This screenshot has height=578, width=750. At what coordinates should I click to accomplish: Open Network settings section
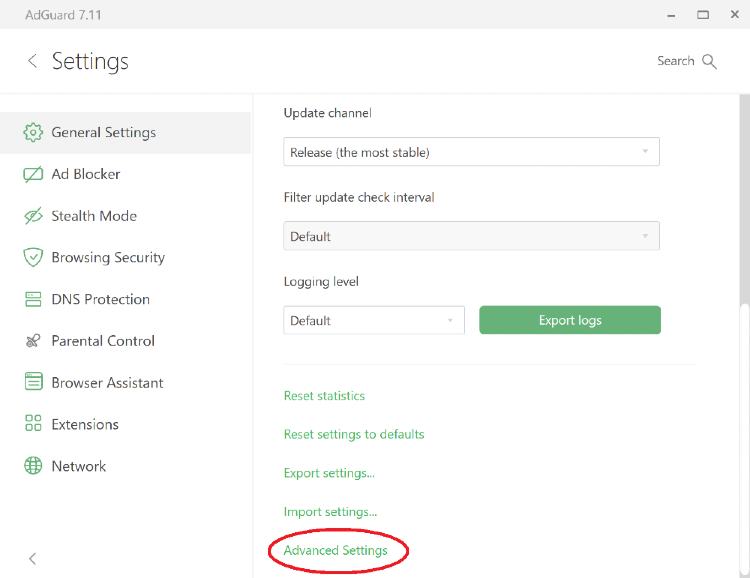click(x=125, y=466)
